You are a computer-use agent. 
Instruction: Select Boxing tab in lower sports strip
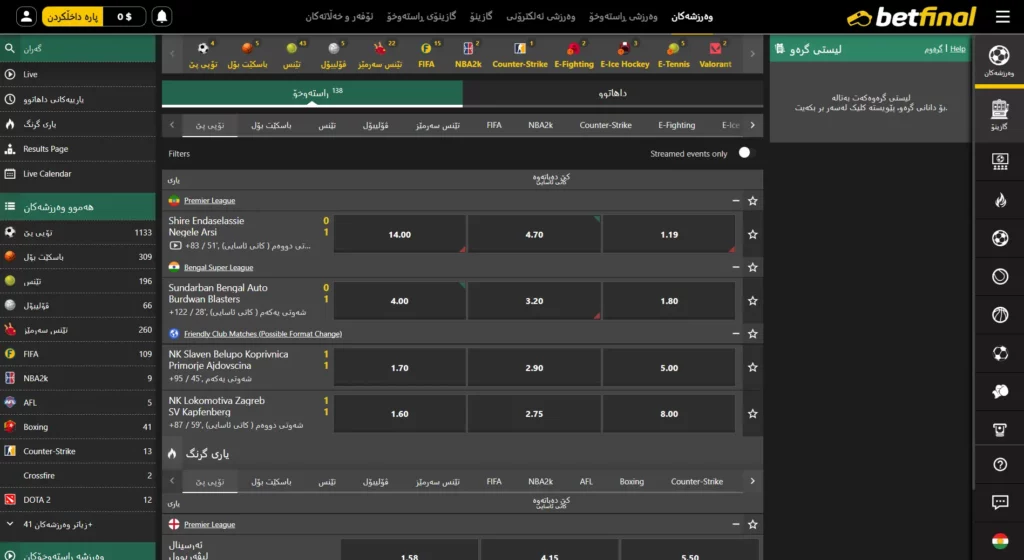(x=632, y=482)
